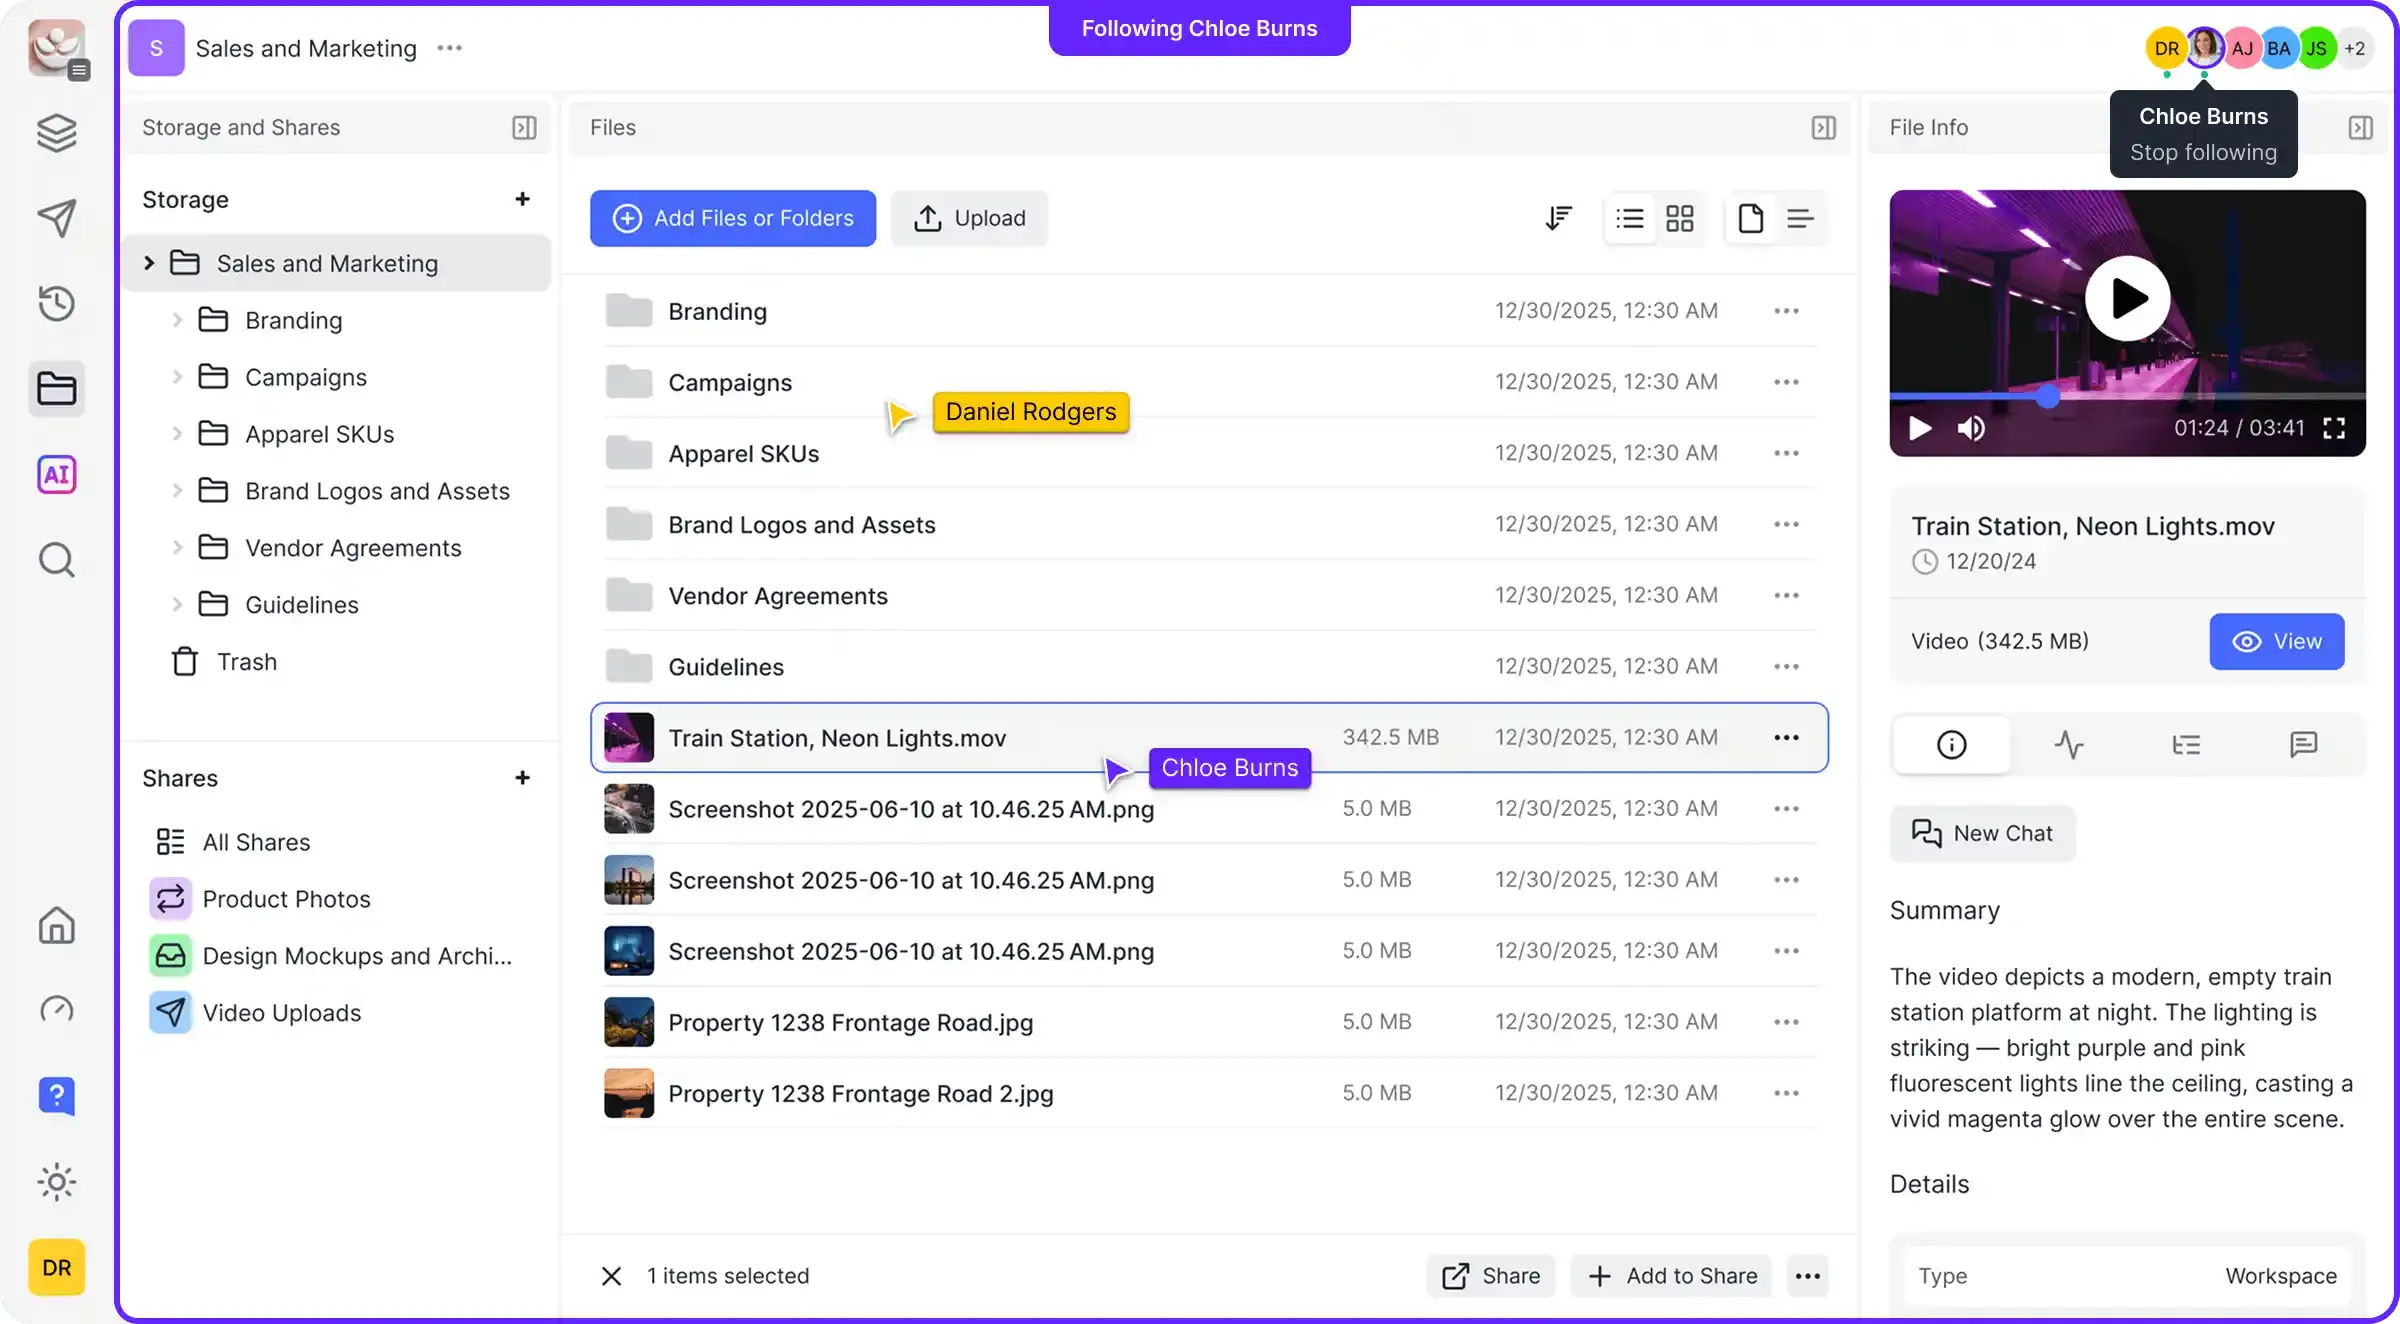The width and height of the screenshot is (2400, 1324).
Task: Switch file view to grid layout
Action: pos(1680,218)
